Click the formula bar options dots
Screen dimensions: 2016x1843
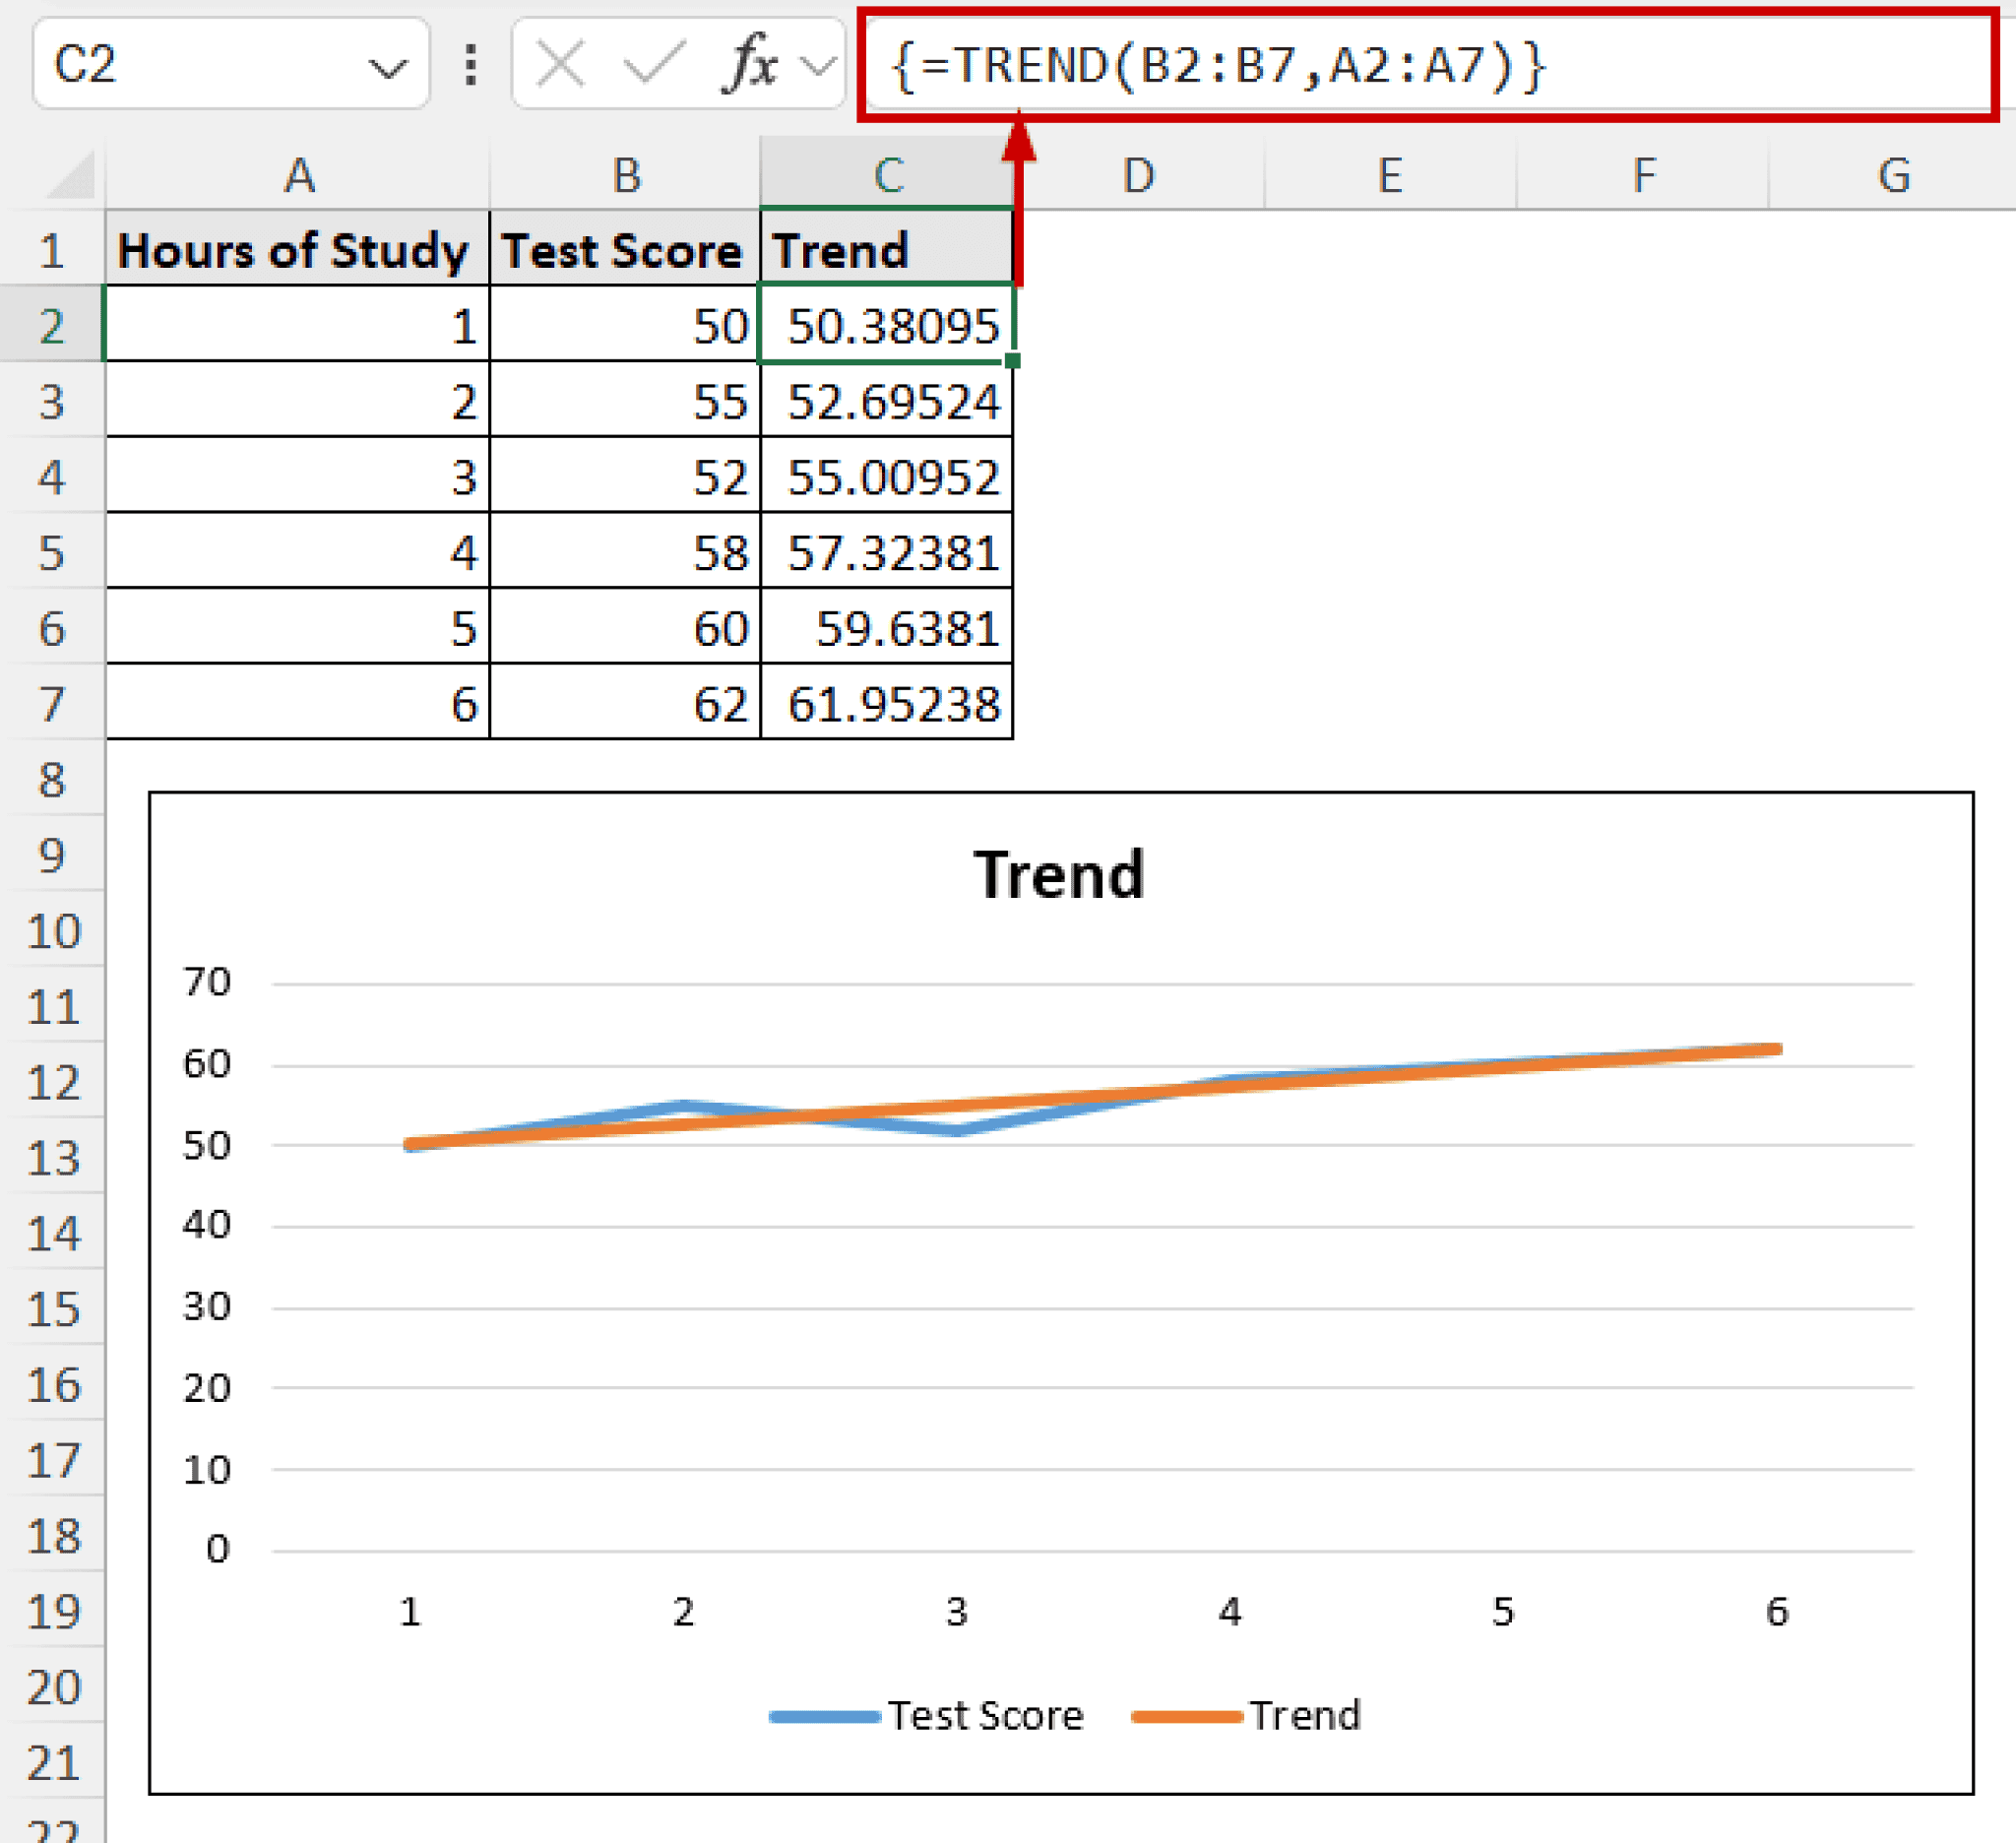click(x=470, y=64)
